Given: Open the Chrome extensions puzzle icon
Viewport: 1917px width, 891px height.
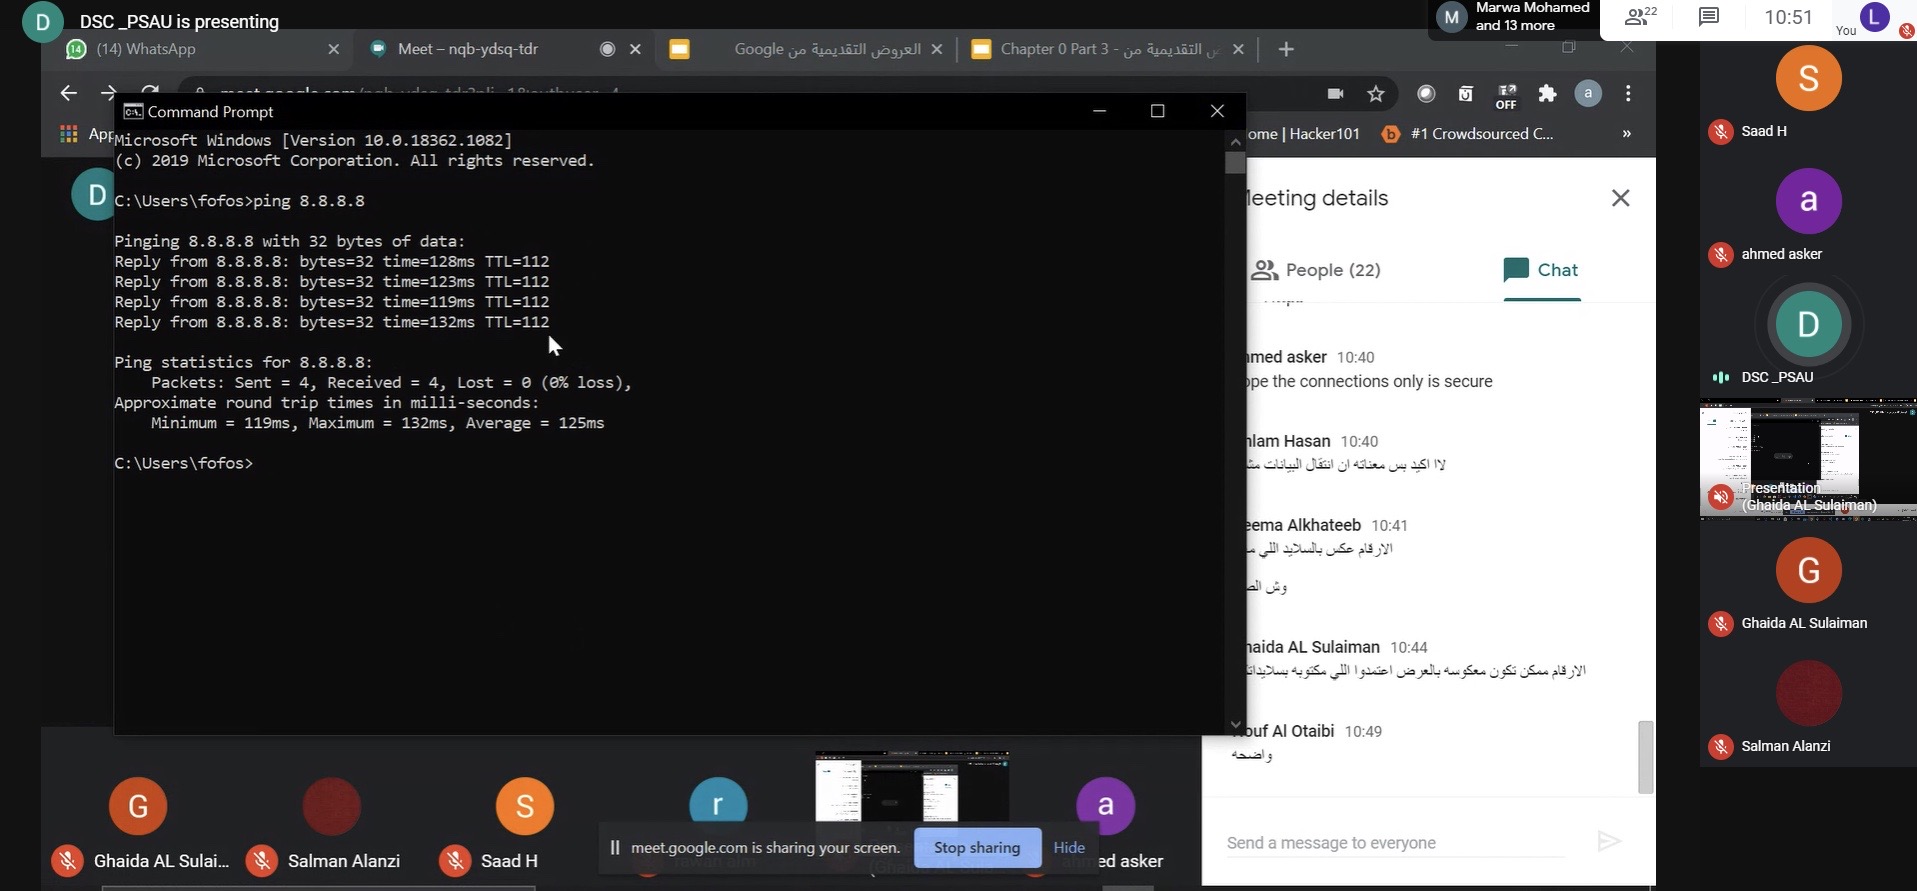Looking at the screenshot, I should pyautogui.click(x=1547, y=94).
